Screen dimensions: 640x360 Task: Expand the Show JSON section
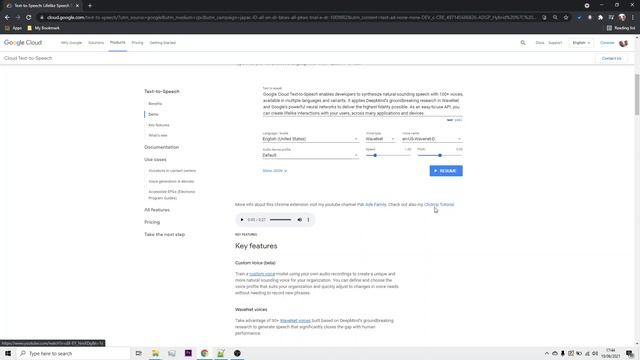(x=275, y=171)
